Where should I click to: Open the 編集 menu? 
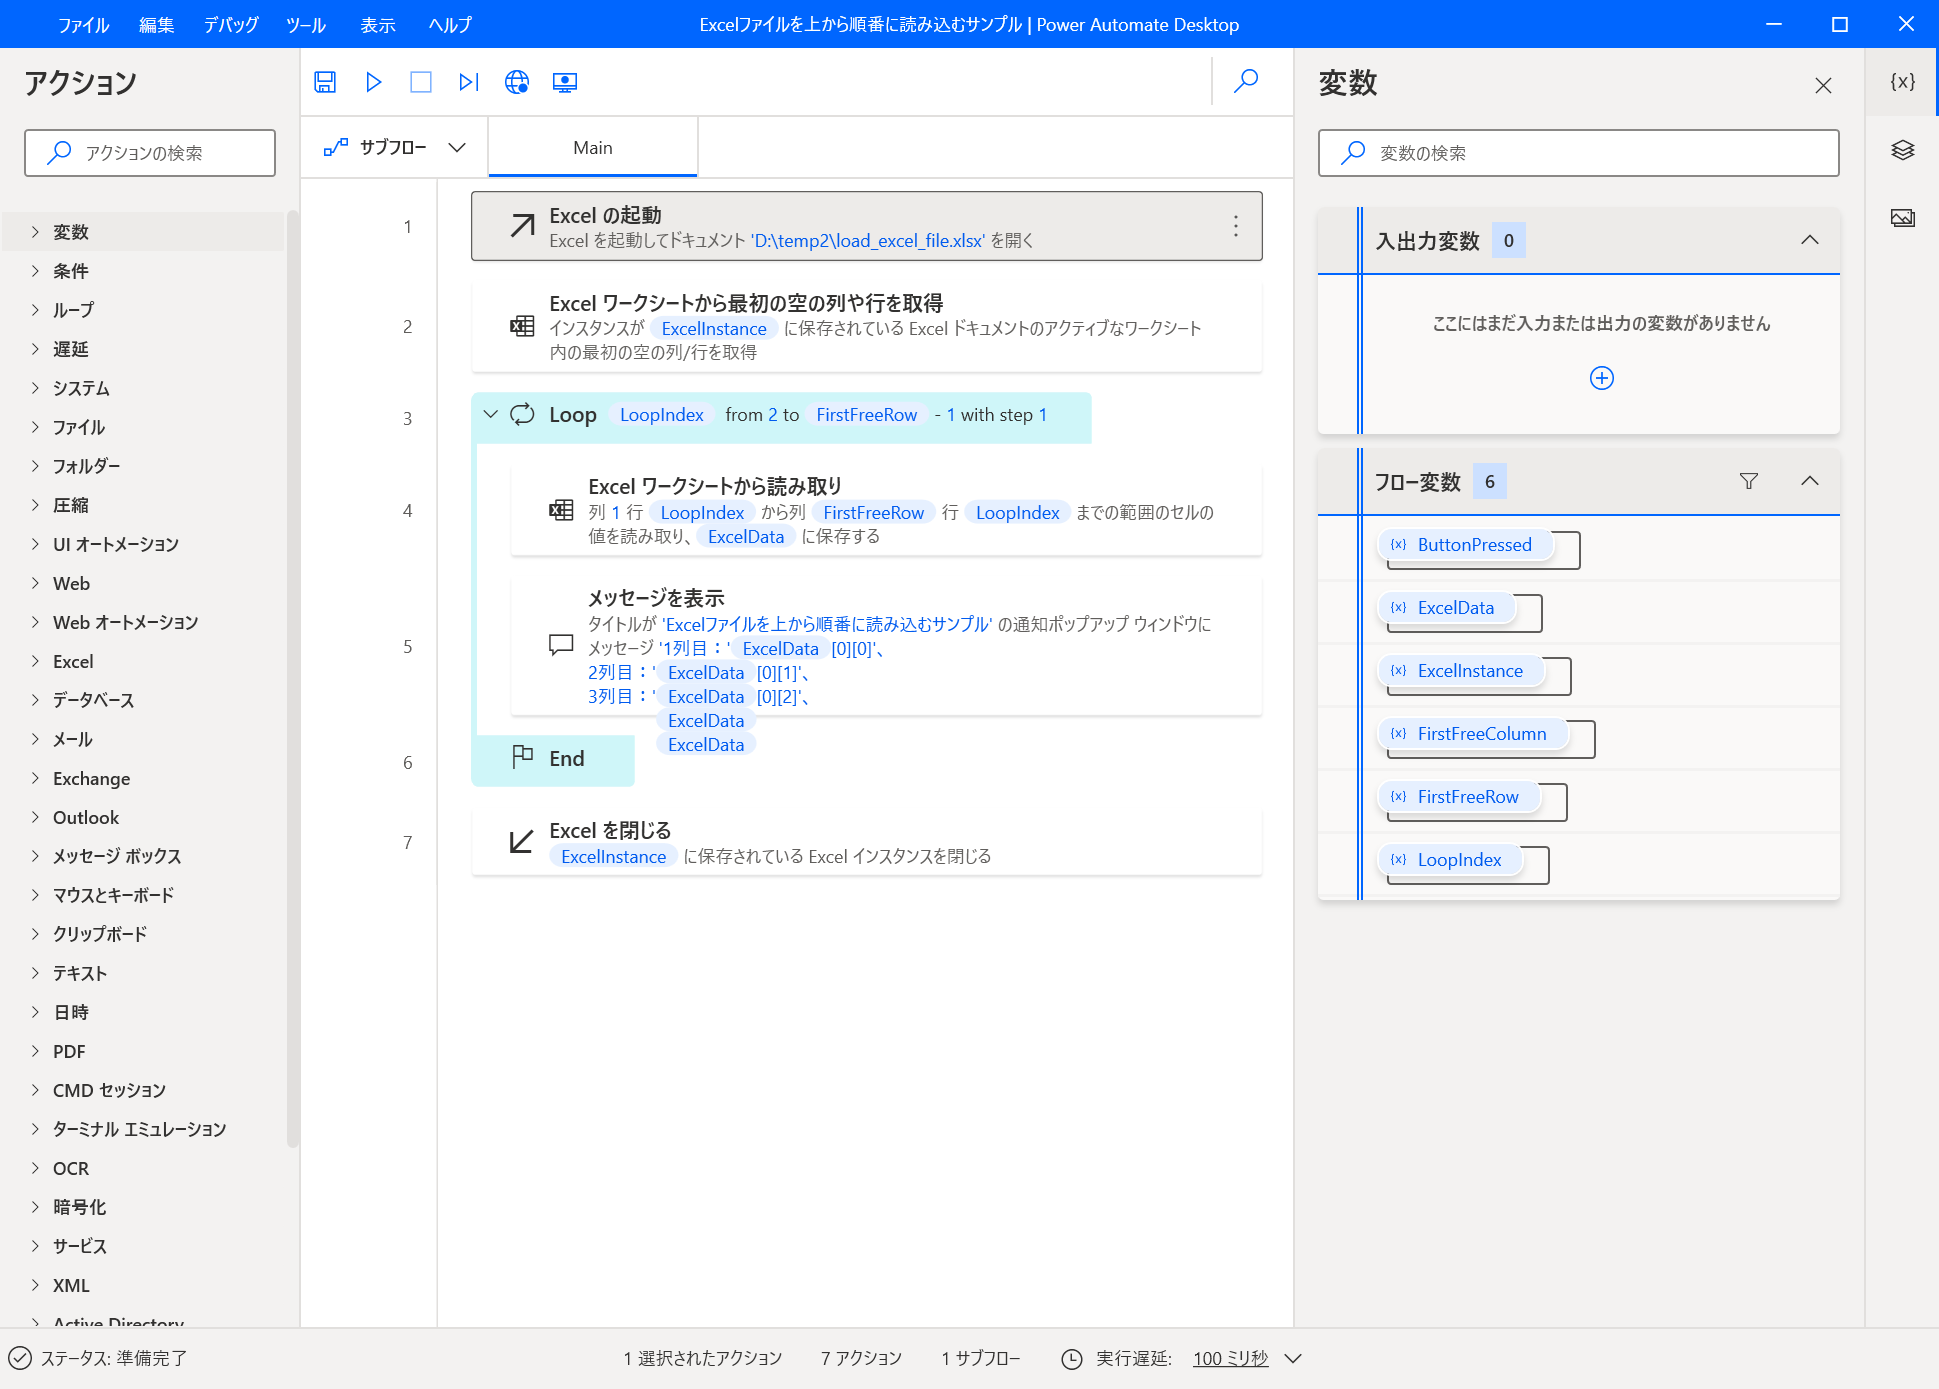pyautogui.click(x=156, y=25)
